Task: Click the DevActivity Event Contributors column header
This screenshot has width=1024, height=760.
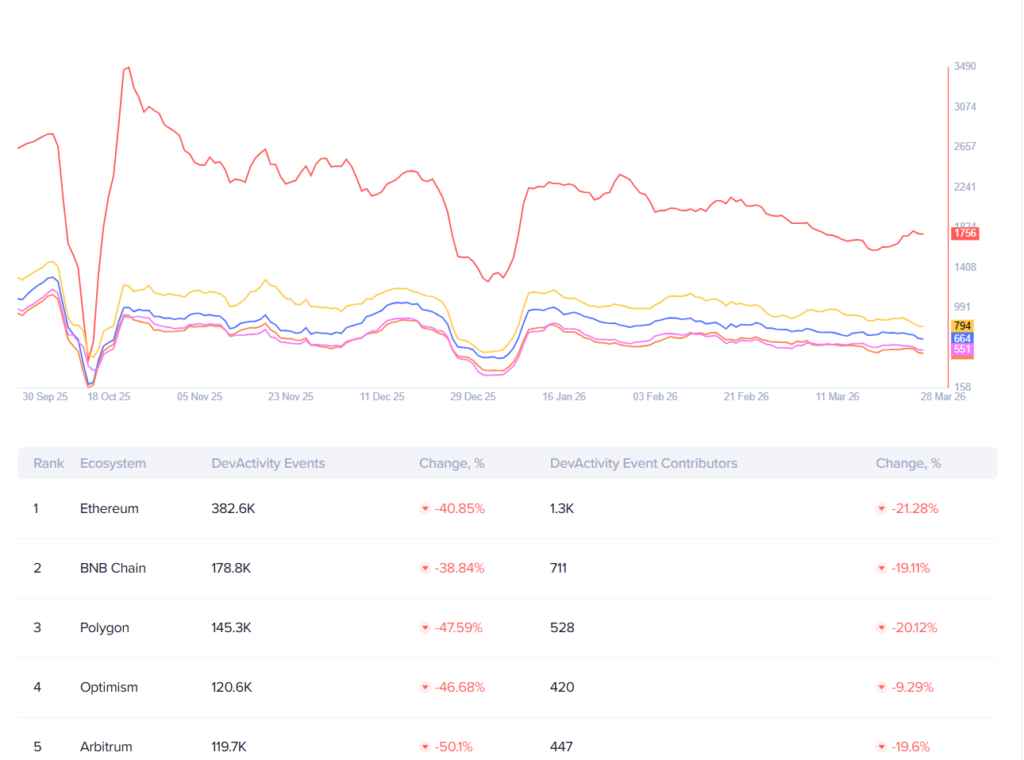Action: [643, 463]
